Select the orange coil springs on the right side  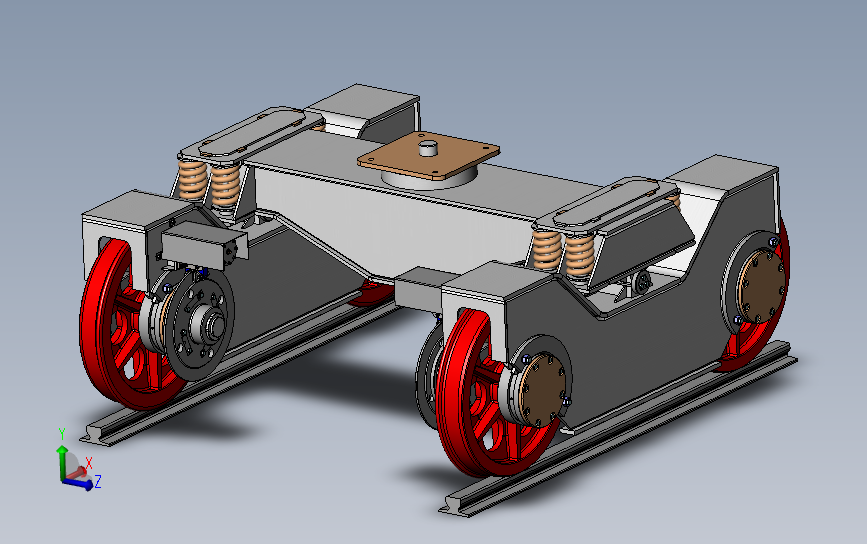pos(564,255)
